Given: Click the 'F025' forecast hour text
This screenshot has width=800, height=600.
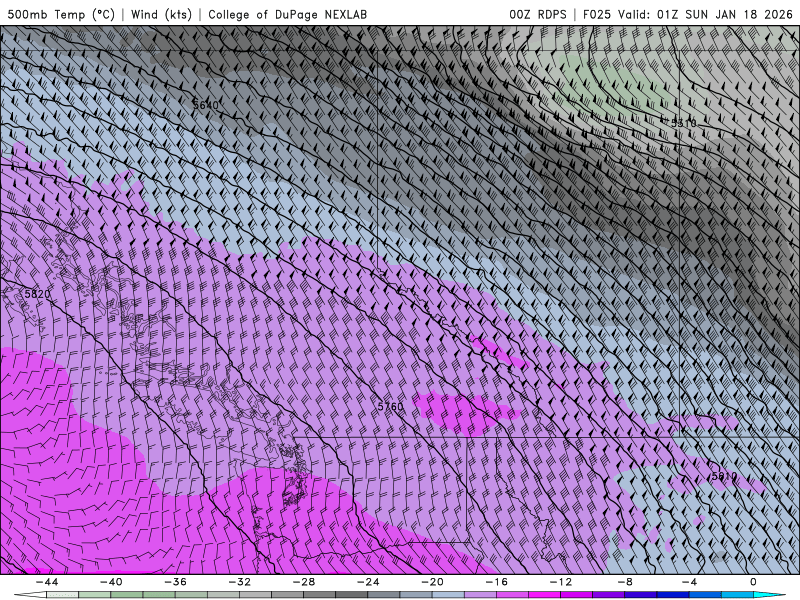Looking at the screenshot, I should pos(596,14).
